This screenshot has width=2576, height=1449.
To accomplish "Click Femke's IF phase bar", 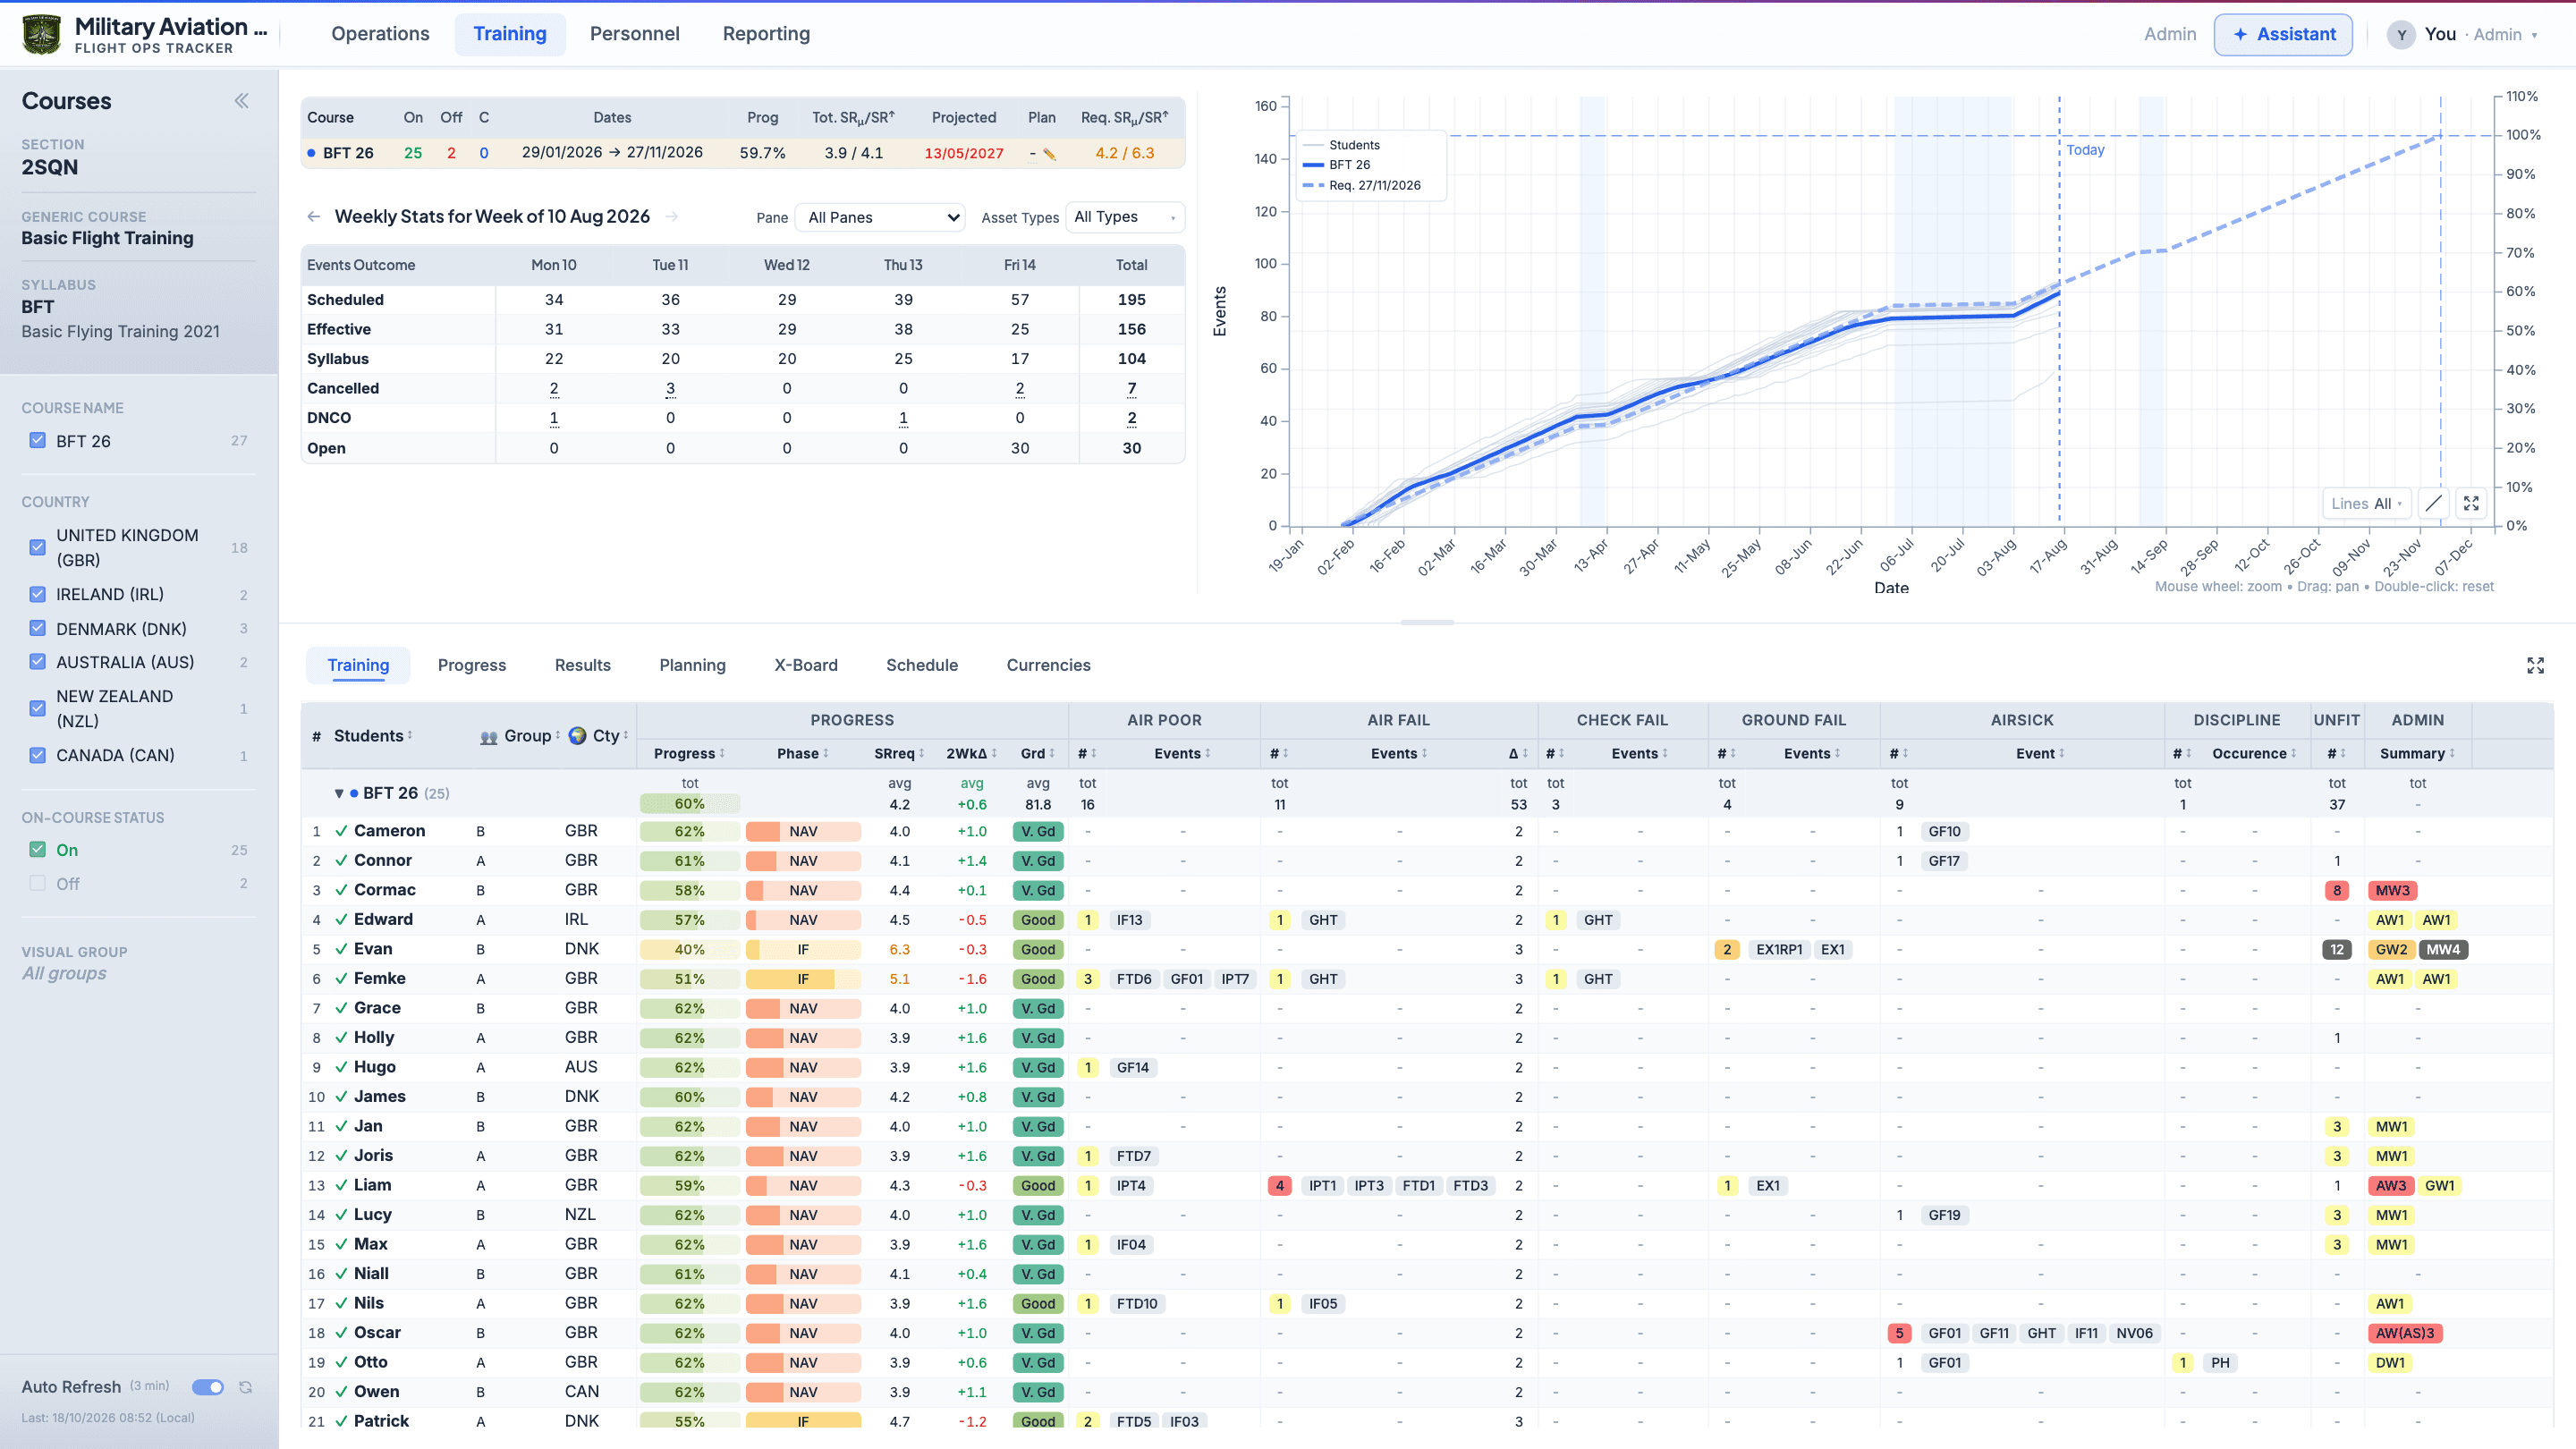I will click(x=803, y=979).
